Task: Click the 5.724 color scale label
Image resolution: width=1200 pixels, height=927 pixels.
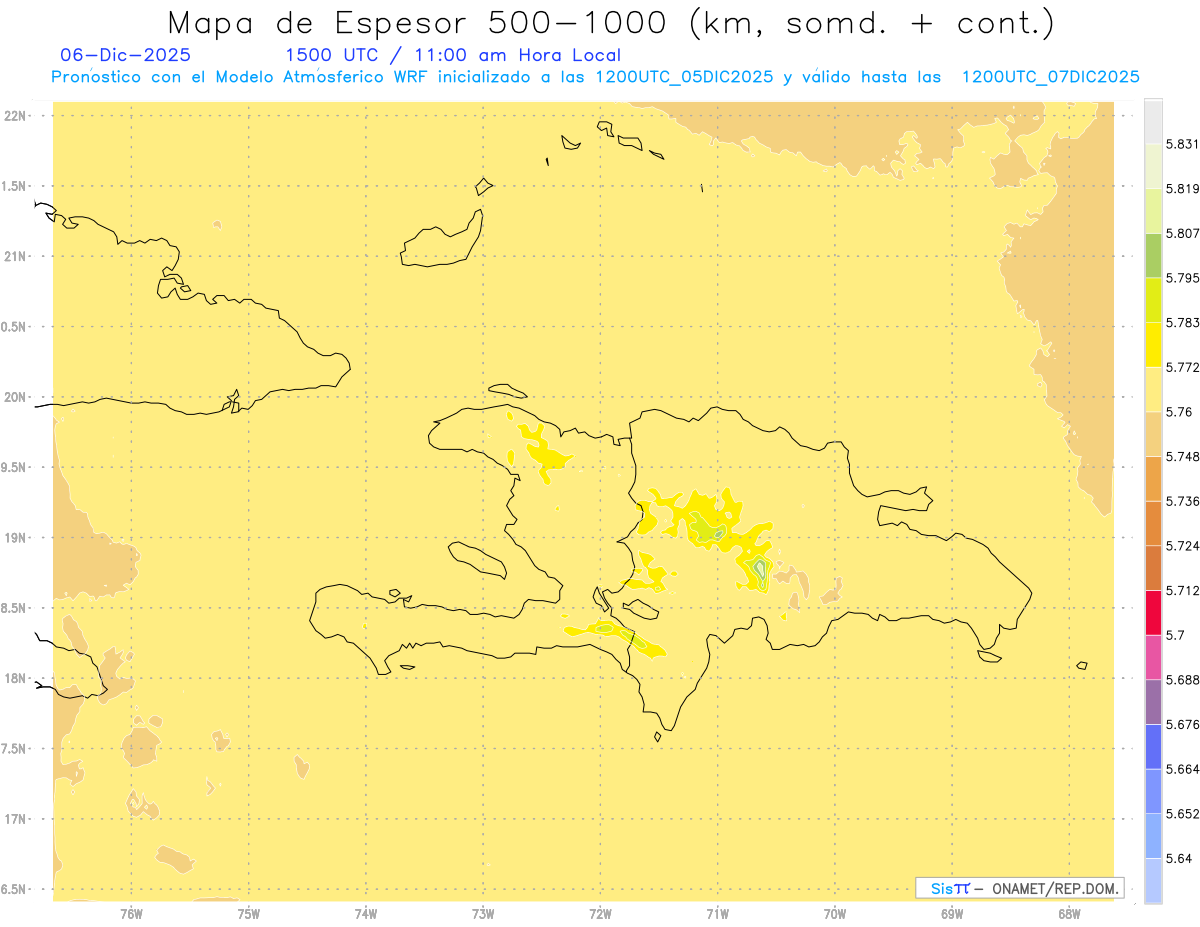Action: (x=1182, y=546)
